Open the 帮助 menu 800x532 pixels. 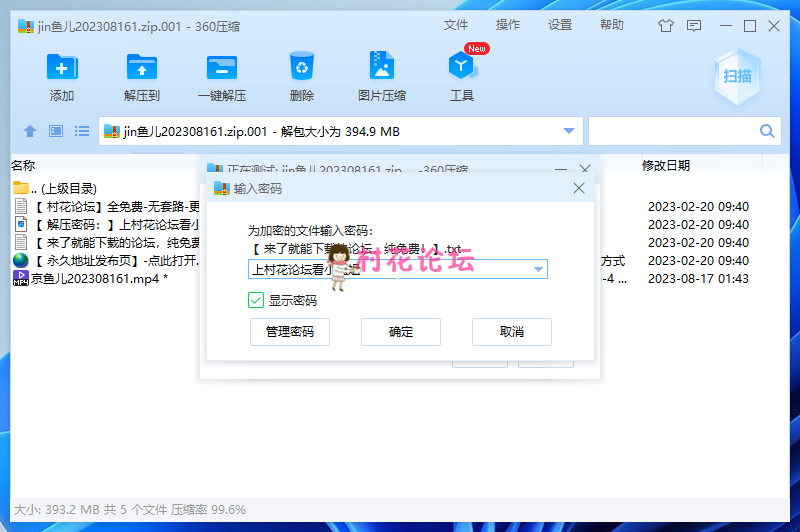point(612,25)
